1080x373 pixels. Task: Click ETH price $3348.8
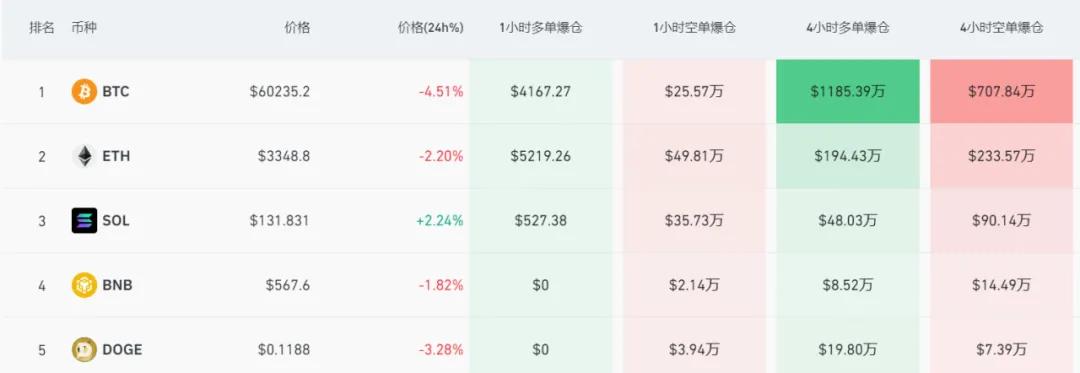[x=284, y=156]
